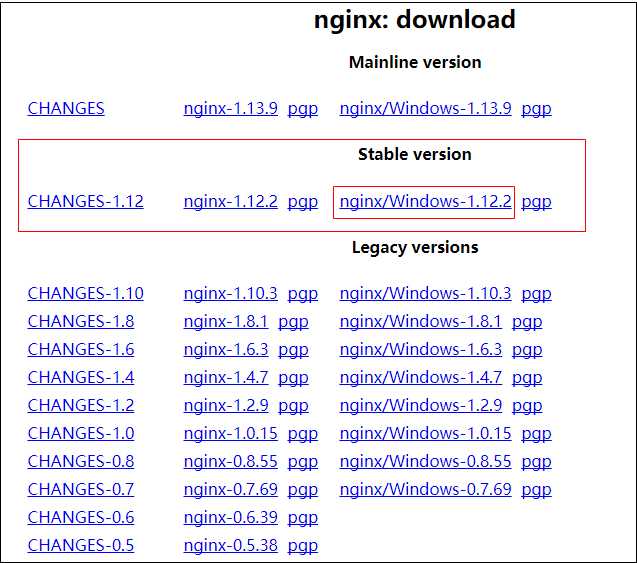This screenshot has height=563, width=637.
Task: Open CHANGES-1.6 link
Action: click(x=81, y=349)
